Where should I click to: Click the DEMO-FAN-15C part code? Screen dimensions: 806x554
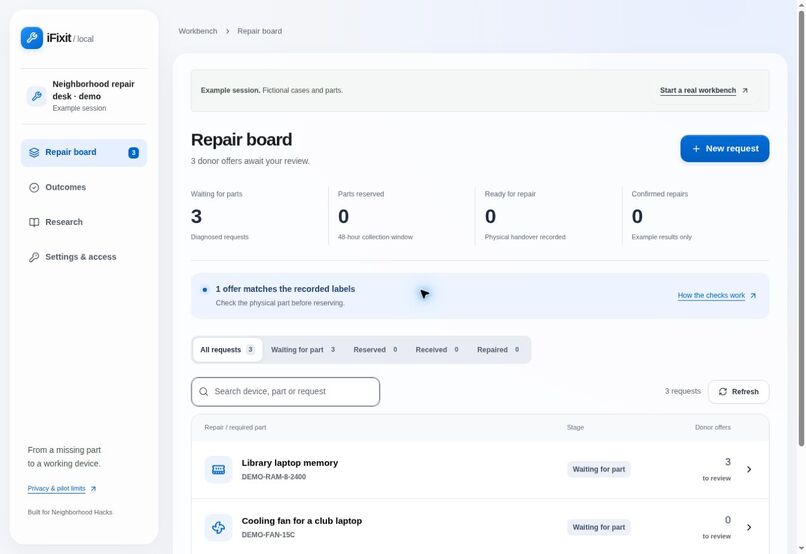(x=268, y=535)
